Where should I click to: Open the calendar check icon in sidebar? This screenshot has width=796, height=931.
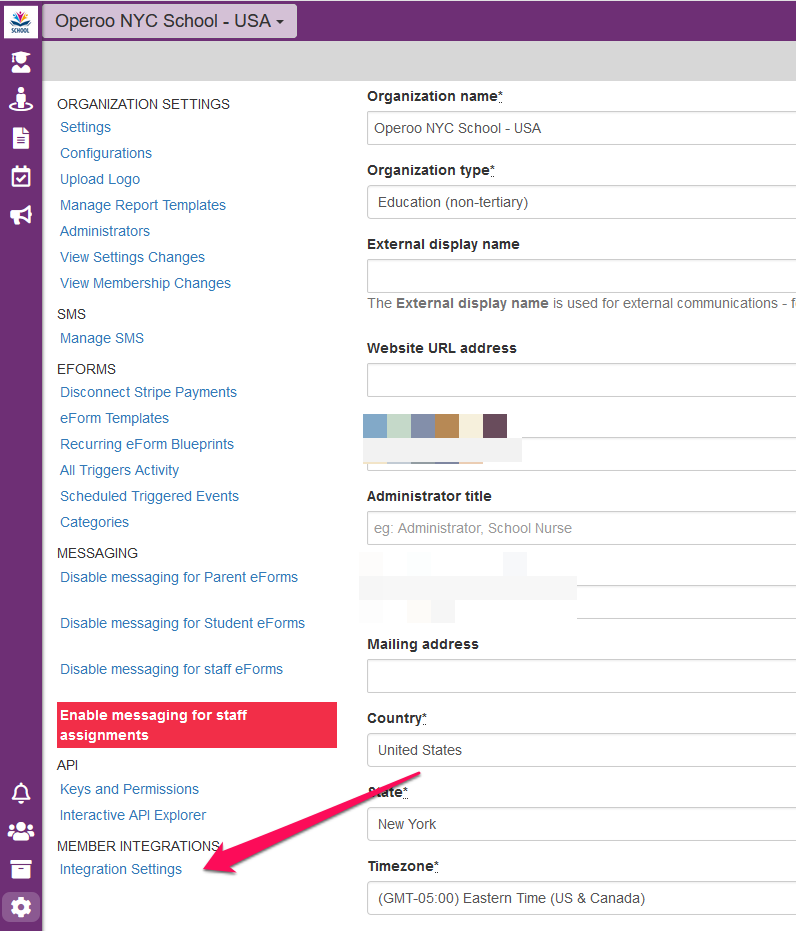pos(21,176)
